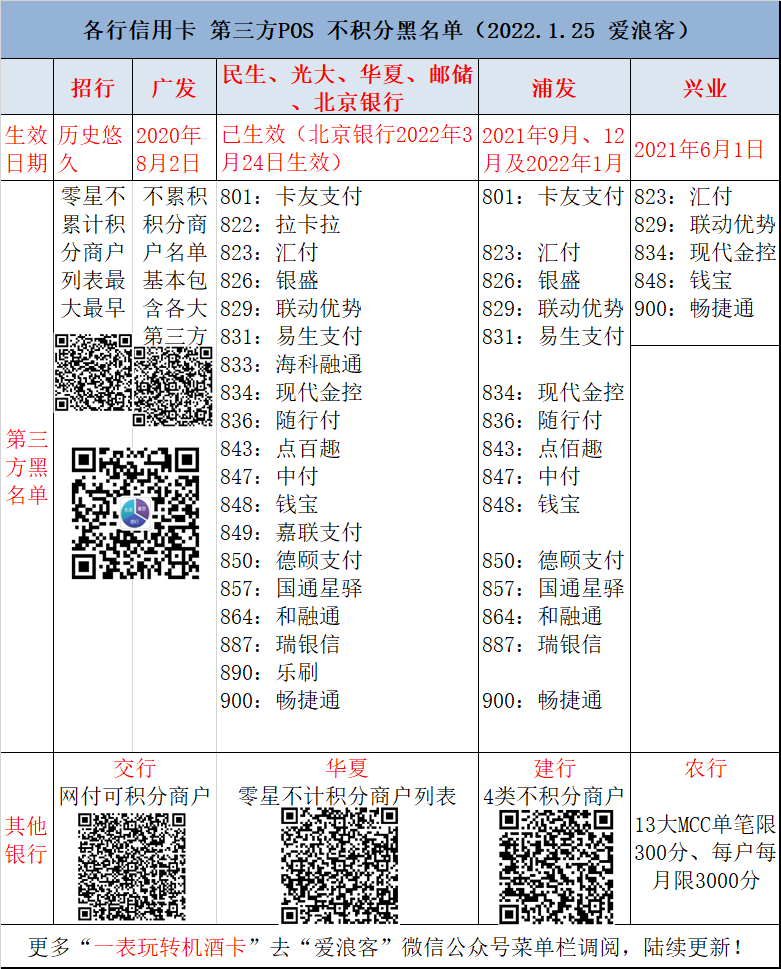Click the 建行 4类不积分商户 QR code
The width and height of the screenshot is (781, 969).
coord(556,867)
